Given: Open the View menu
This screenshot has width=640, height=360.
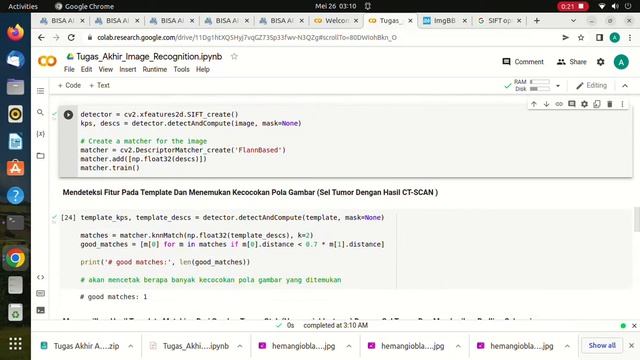Looking at the screenshot, I should tap(105, 69).
